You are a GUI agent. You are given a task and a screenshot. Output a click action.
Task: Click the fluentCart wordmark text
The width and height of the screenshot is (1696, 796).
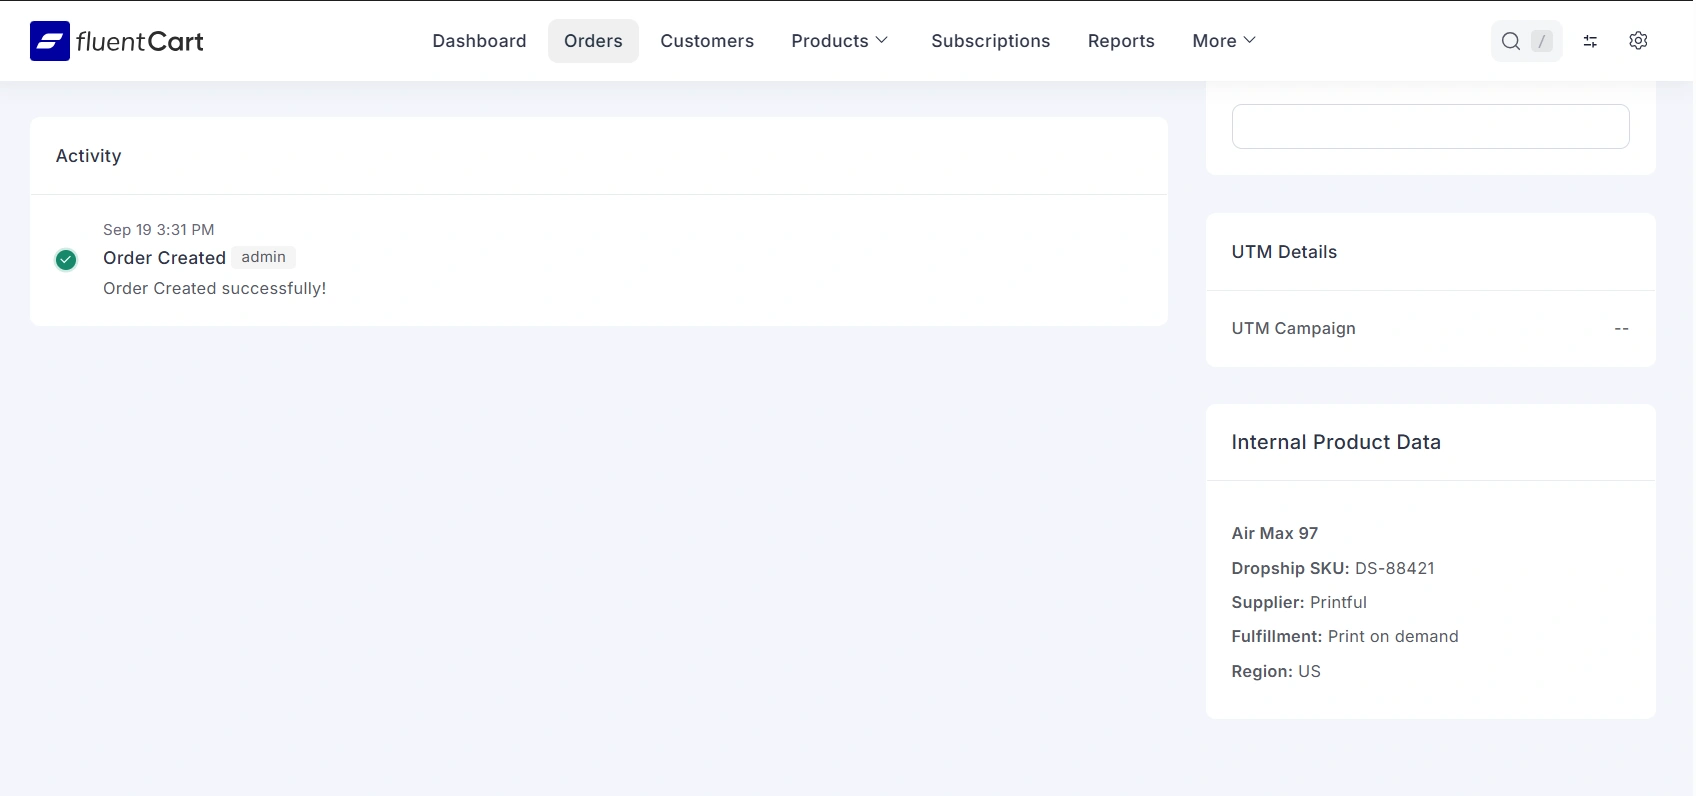pos(140,41)
